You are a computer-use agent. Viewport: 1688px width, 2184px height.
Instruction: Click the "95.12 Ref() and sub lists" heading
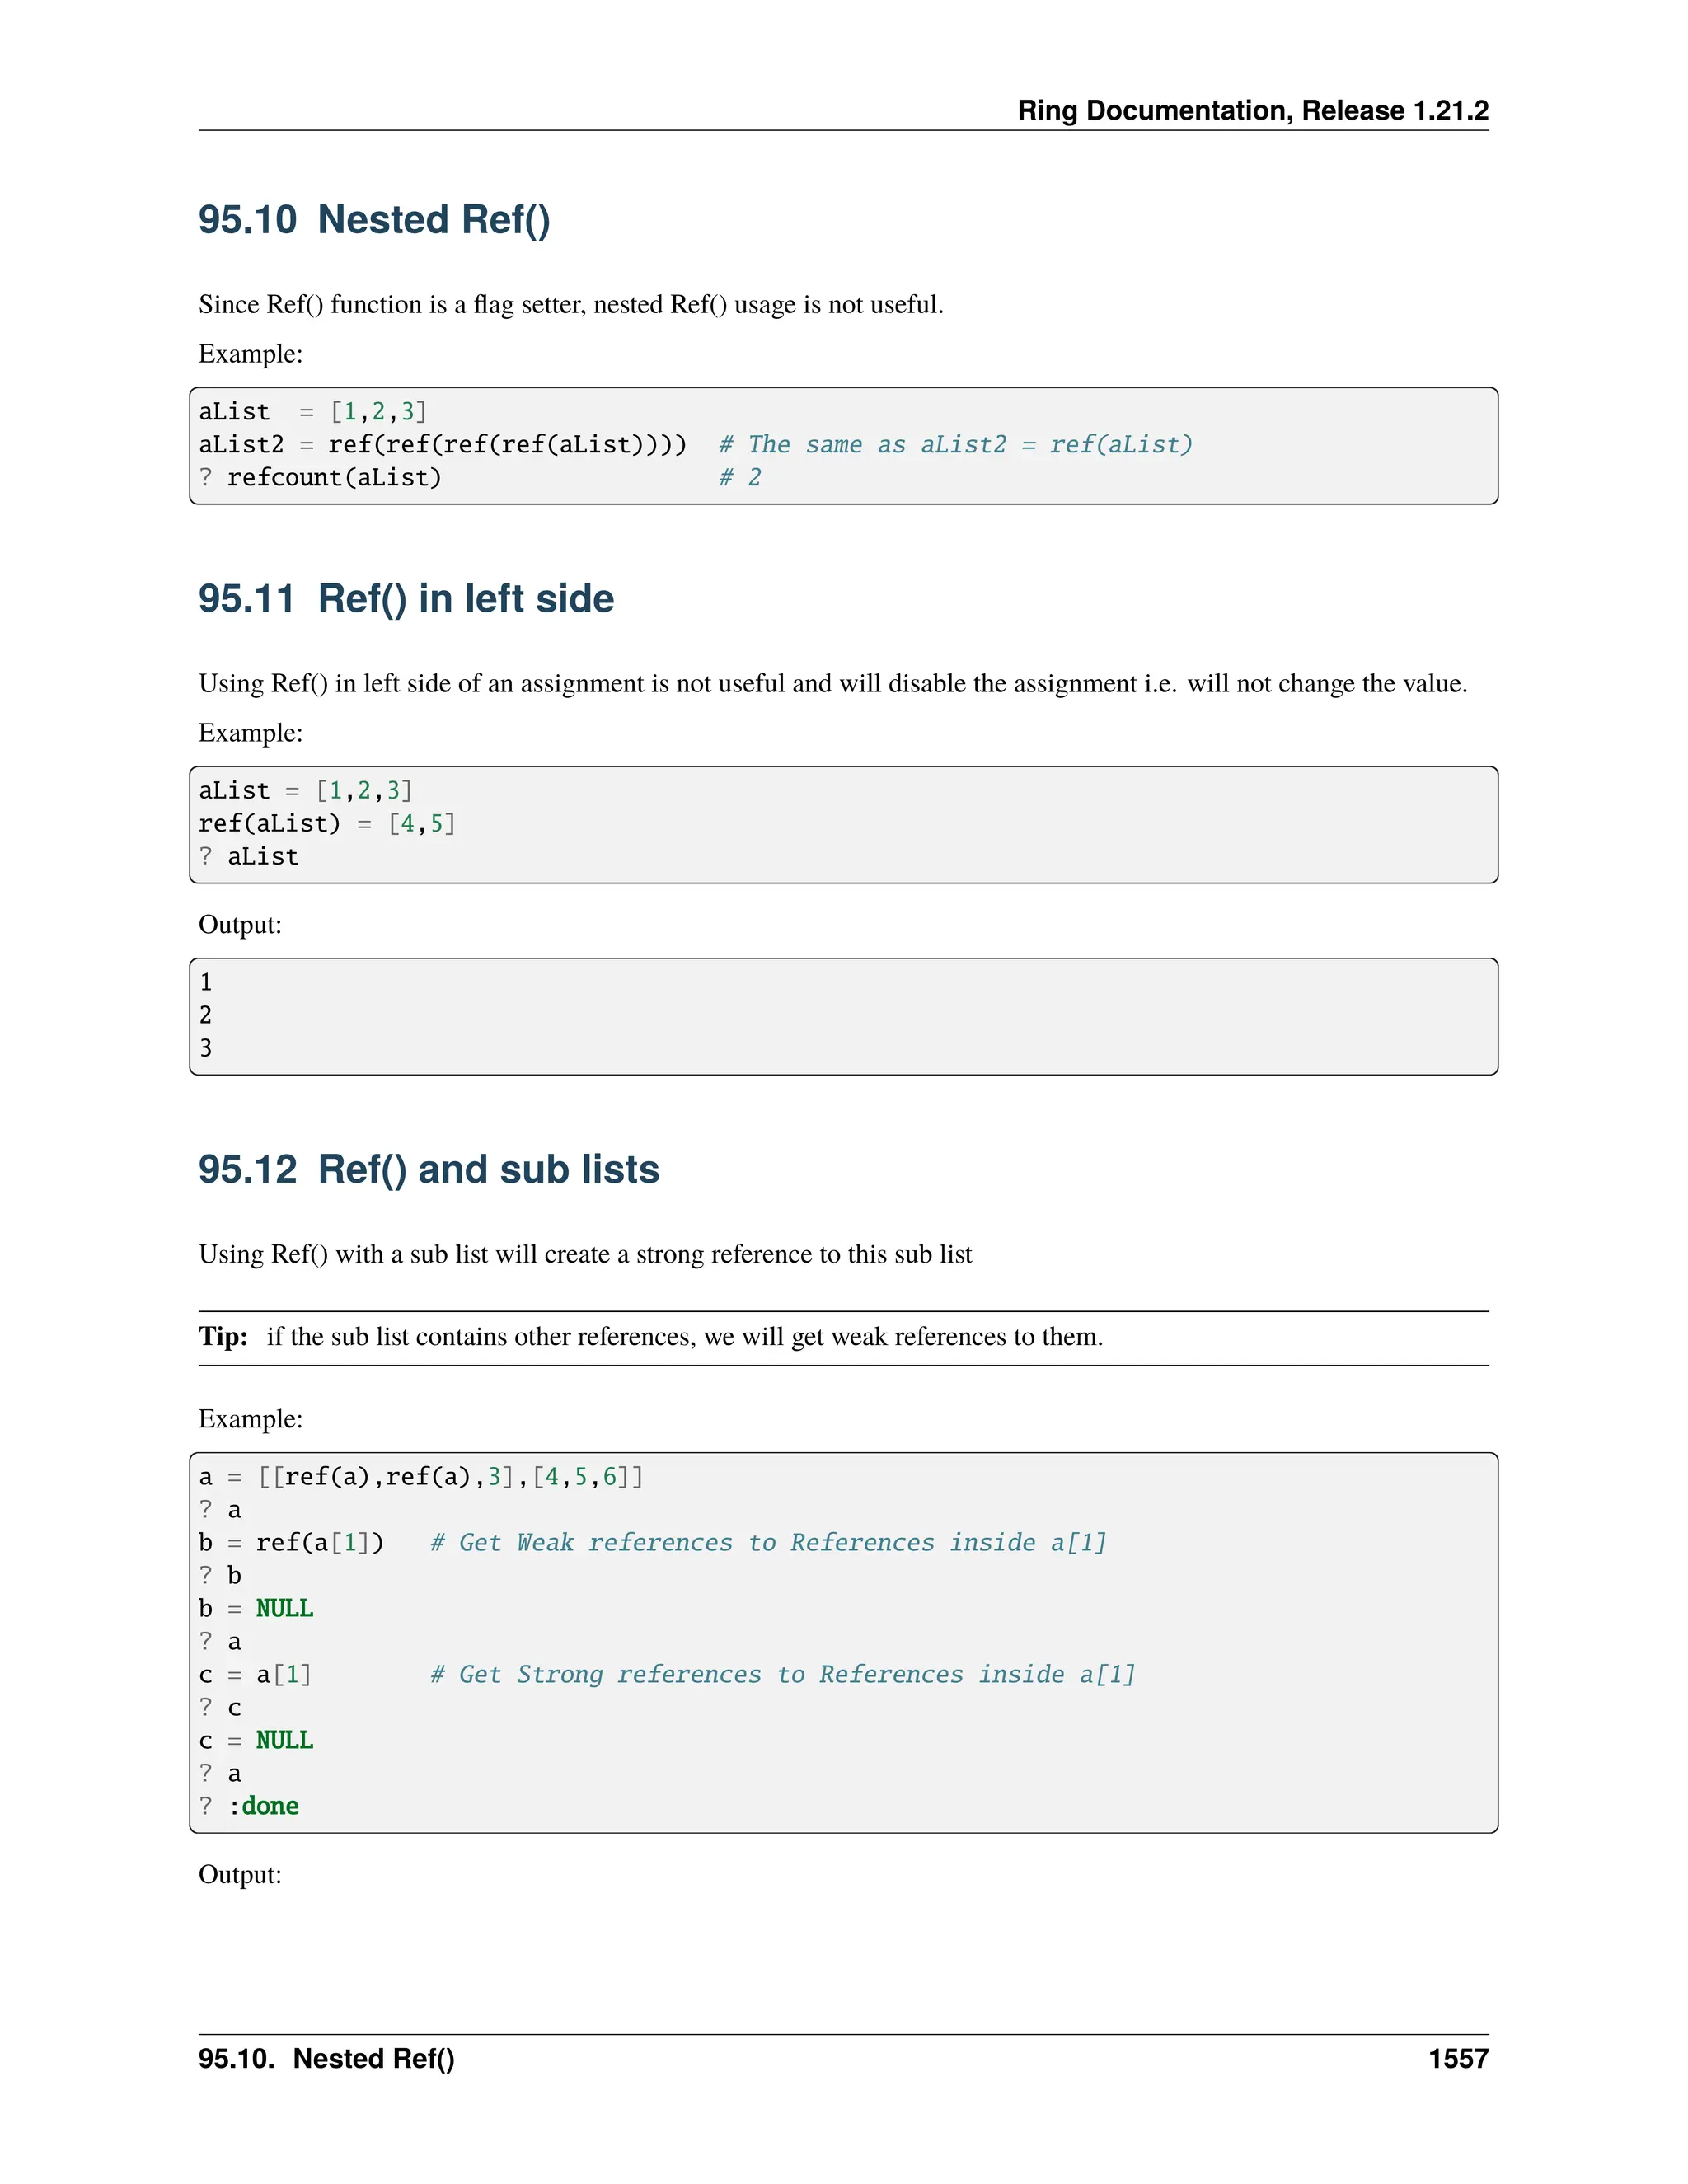428,1170
